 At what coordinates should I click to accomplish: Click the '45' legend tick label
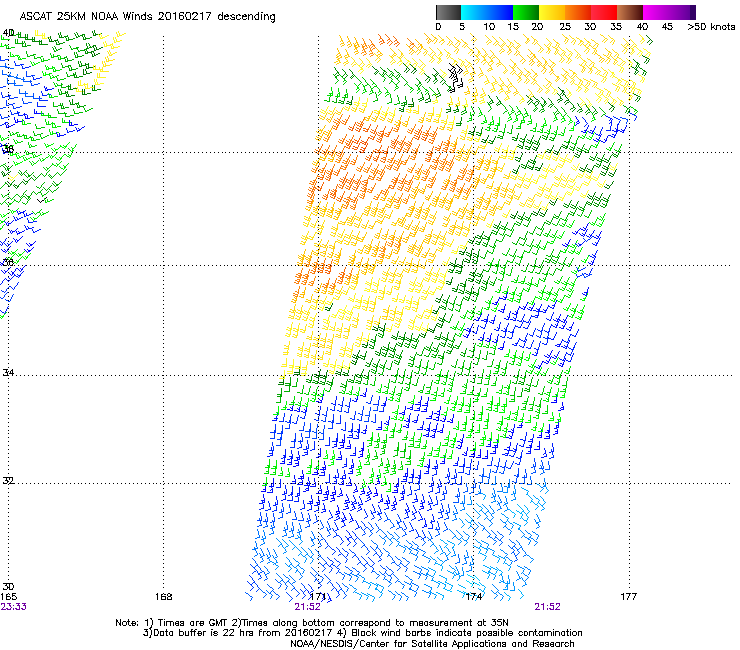point(667,27)
